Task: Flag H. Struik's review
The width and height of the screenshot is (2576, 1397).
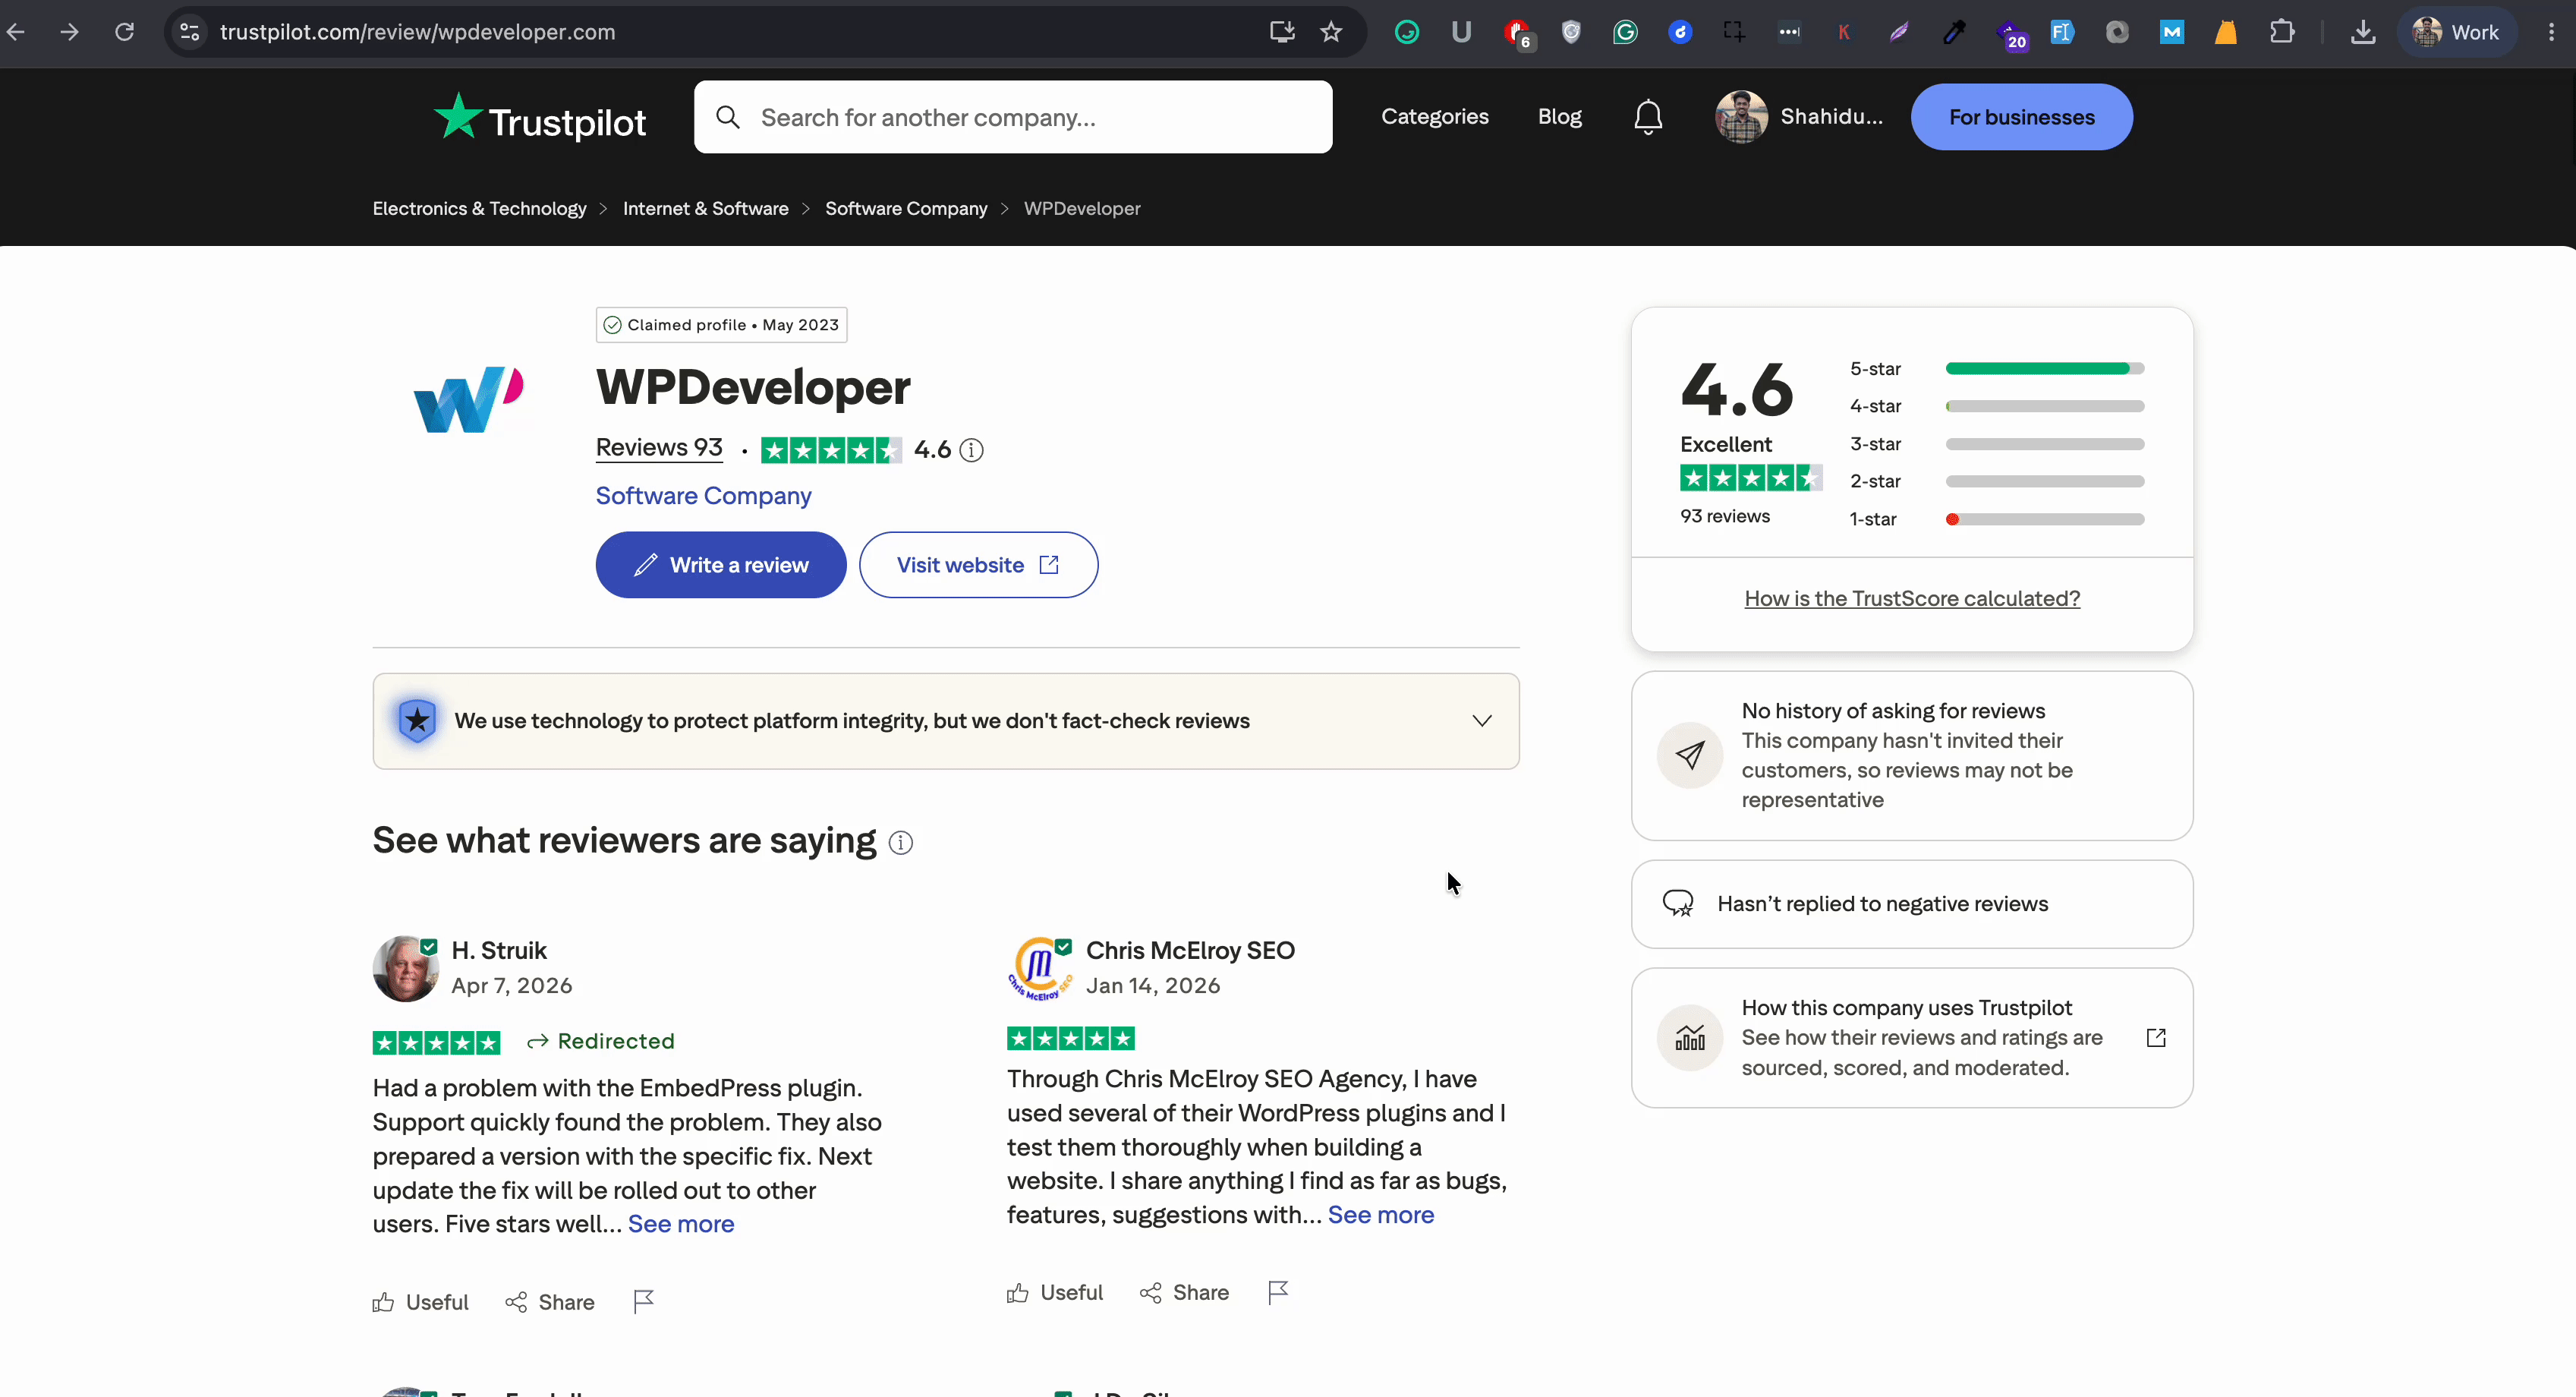Action: tap(644, 1301)
